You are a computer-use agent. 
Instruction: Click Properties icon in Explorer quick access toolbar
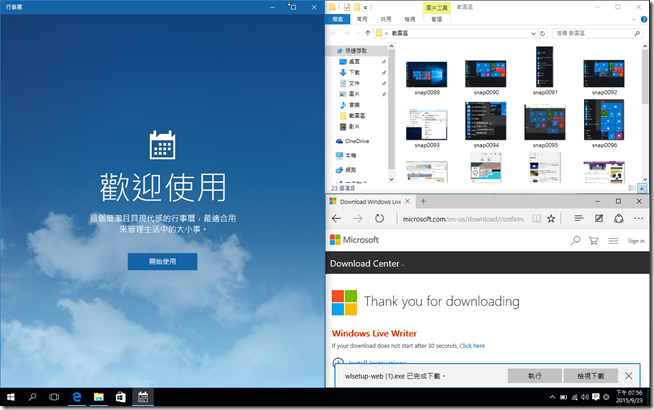347,7
